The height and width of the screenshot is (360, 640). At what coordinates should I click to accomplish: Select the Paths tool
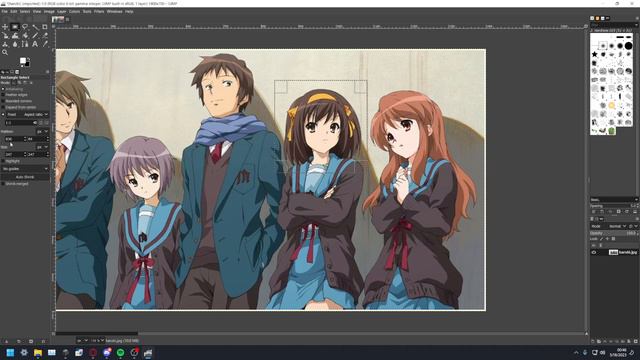tap(25, 44)
